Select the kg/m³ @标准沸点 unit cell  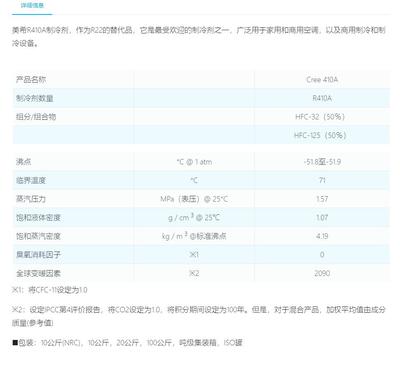point(194,236)
